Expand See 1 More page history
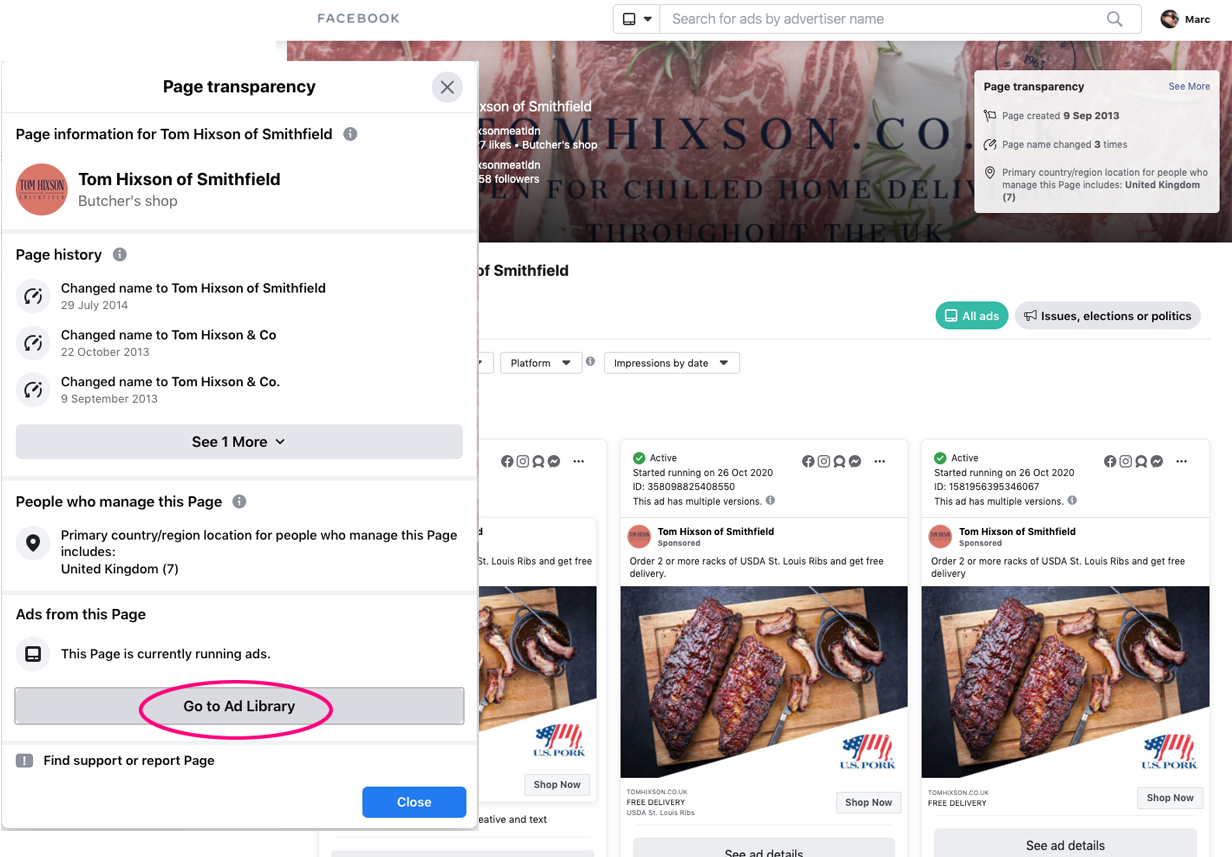The image size is (1232, 857). [x=239, y=442]
